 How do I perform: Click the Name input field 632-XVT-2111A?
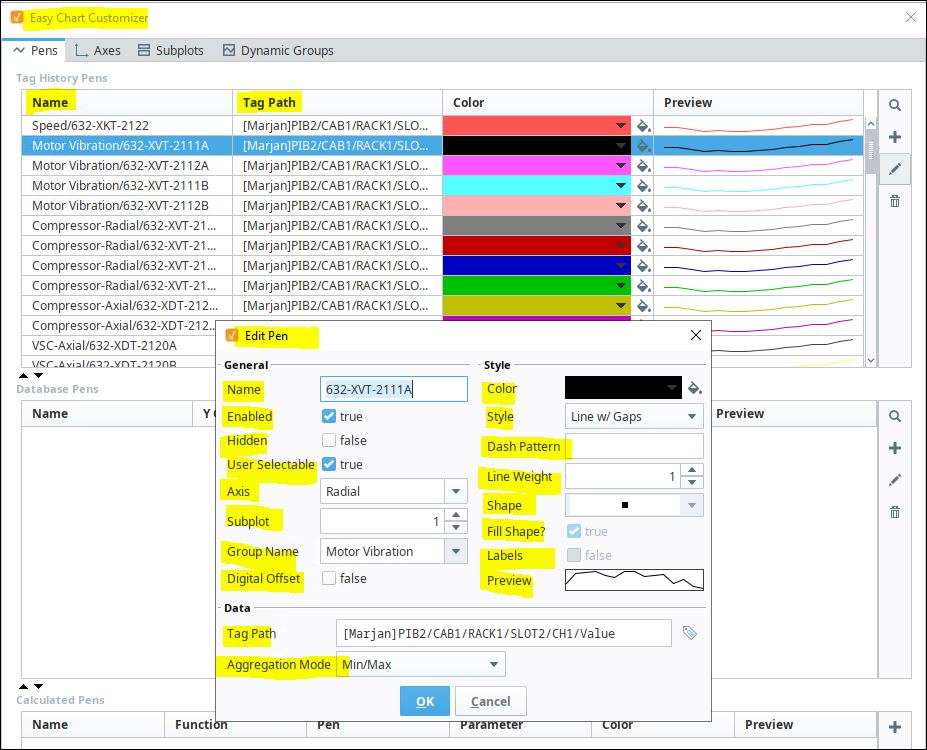tap(394, 389)
